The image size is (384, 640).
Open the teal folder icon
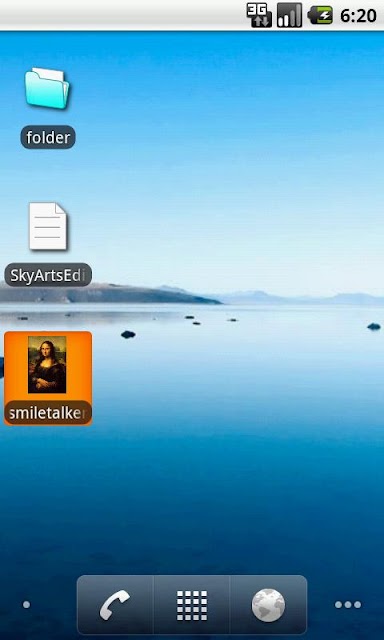[47, 88]
